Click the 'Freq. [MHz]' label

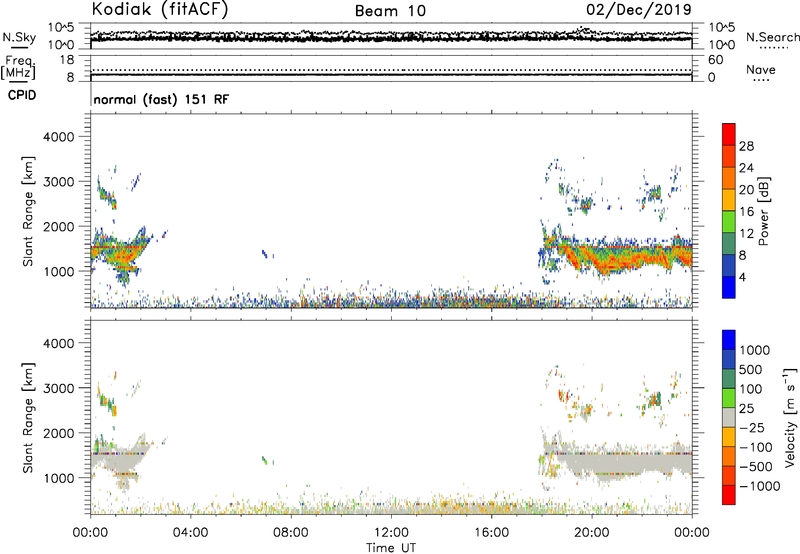(x=19, y=68)
